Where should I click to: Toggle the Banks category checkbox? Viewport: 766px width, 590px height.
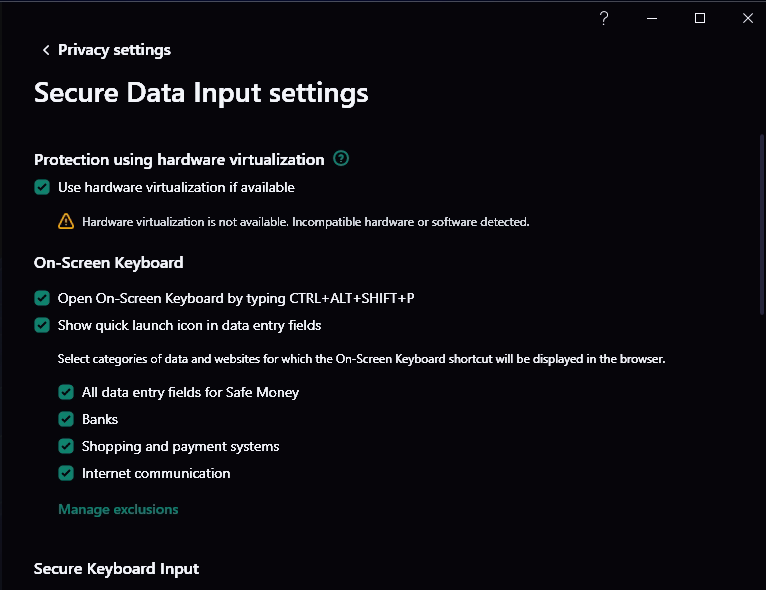pyautogui.click(x=66, y=419)
